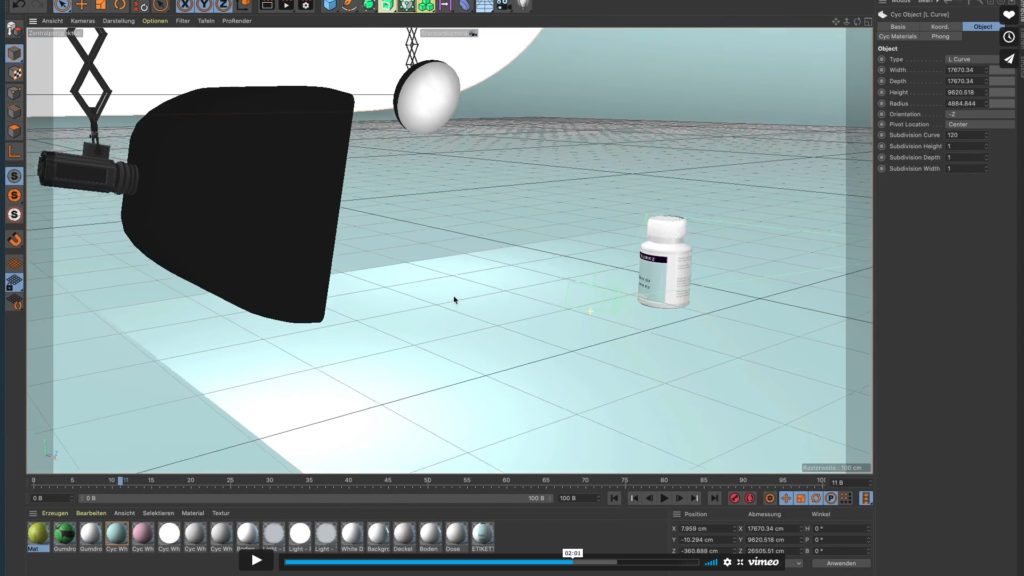Share the video with paper plane icon
The width and height of the screenshot is (1024, 576).
[1008, 59]
